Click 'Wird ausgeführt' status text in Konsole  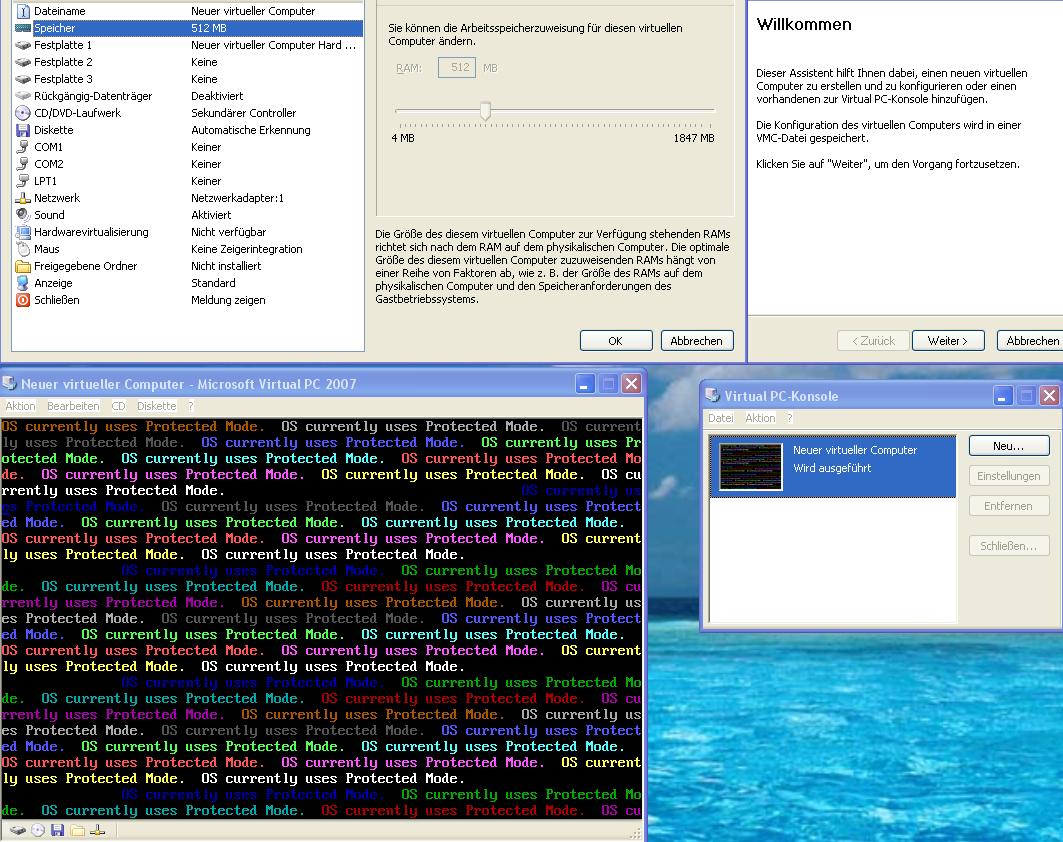click(832, 468)
